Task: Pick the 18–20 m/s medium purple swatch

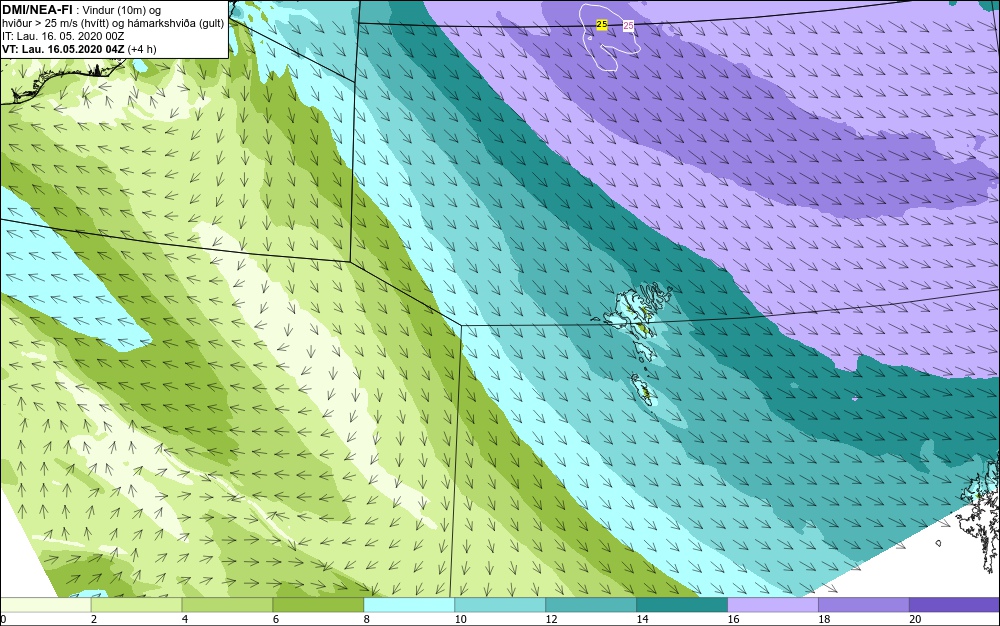Action: coord(864,605)
